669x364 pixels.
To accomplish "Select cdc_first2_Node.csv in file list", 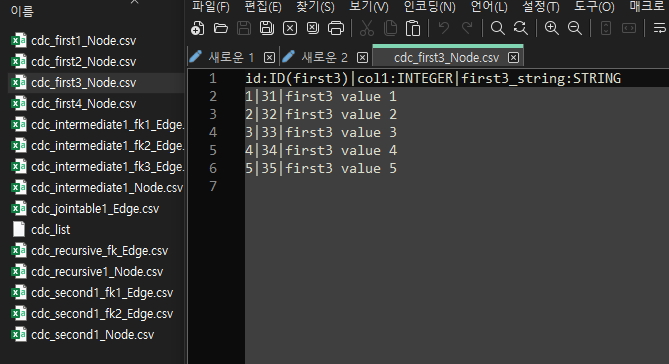I will pyautogui.click(x=84, y=61).
